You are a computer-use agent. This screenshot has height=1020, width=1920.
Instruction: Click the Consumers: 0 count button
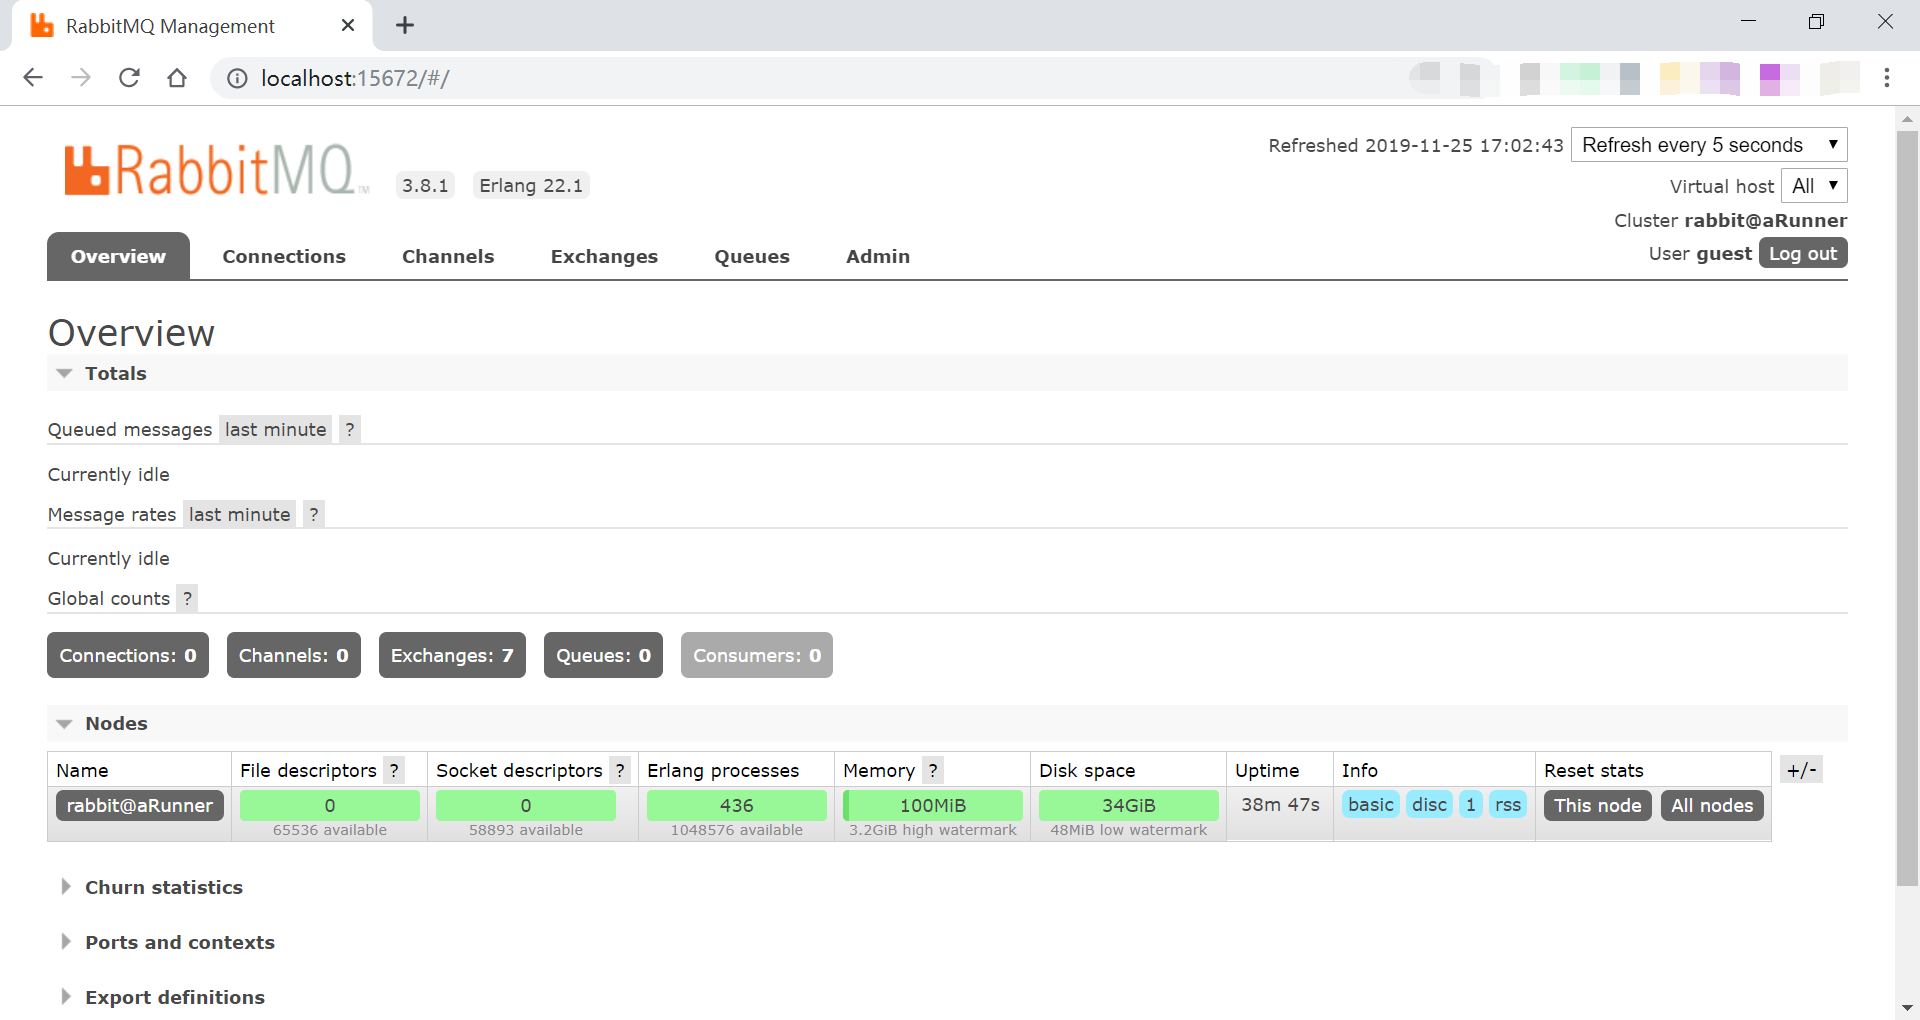click(757, 656)
